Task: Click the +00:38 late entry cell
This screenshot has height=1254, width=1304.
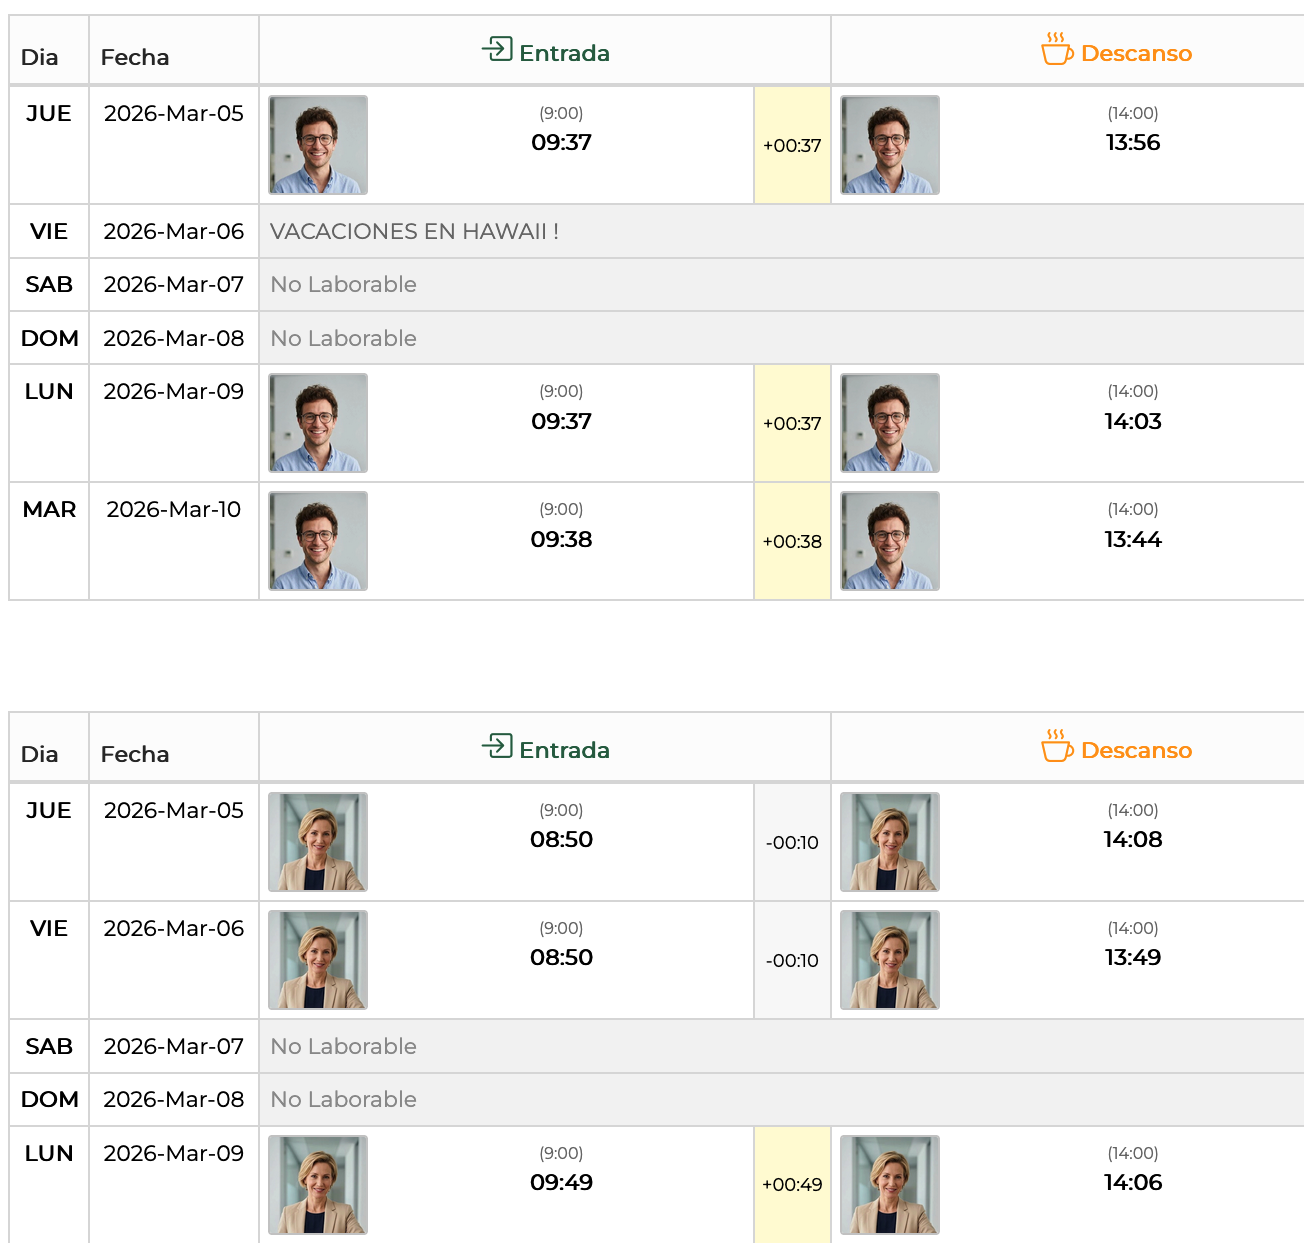Action: pyautogui.click(x=792, y=542)
